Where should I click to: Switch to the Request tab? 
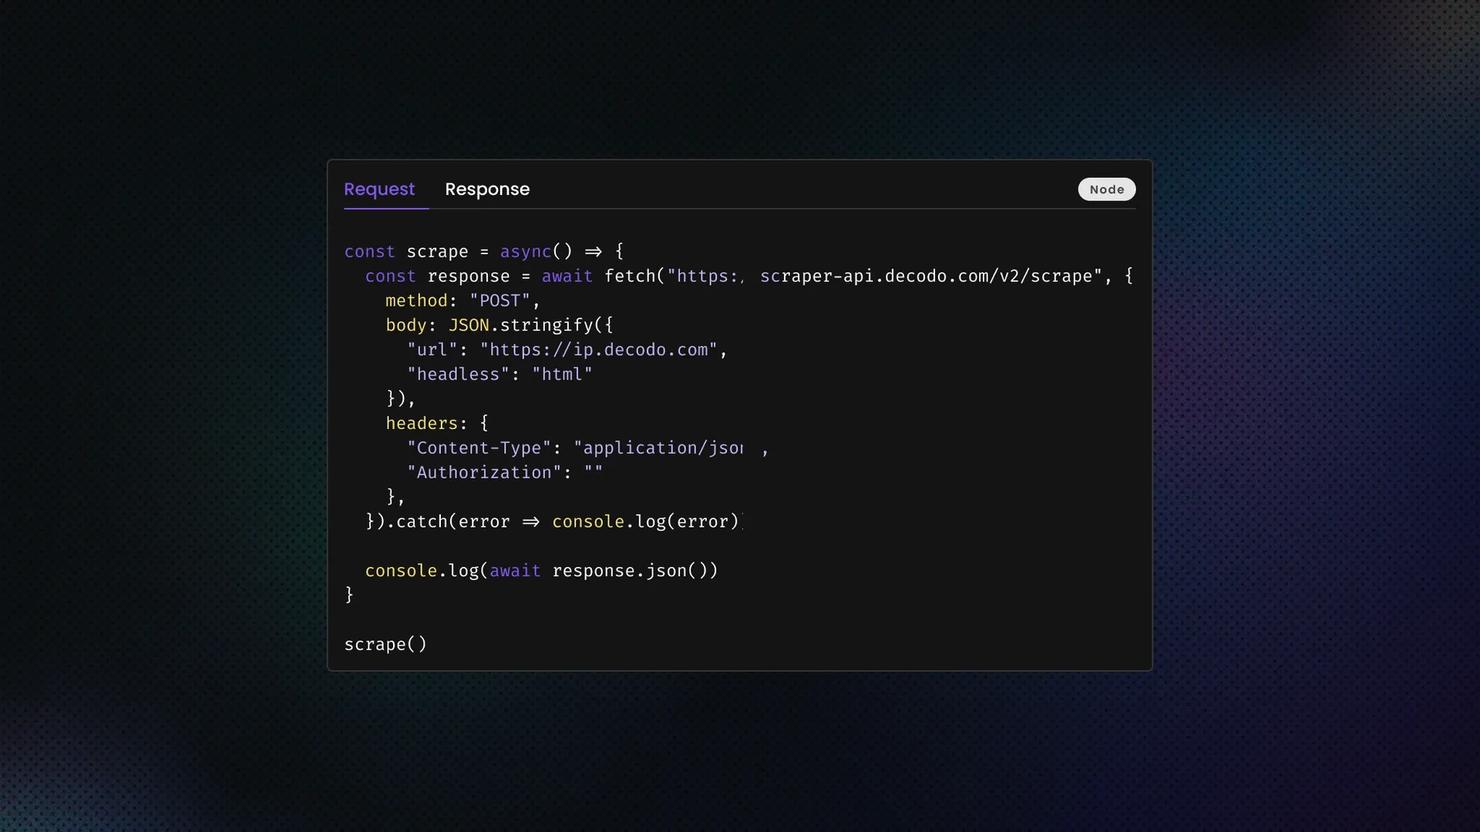point(379,189)
